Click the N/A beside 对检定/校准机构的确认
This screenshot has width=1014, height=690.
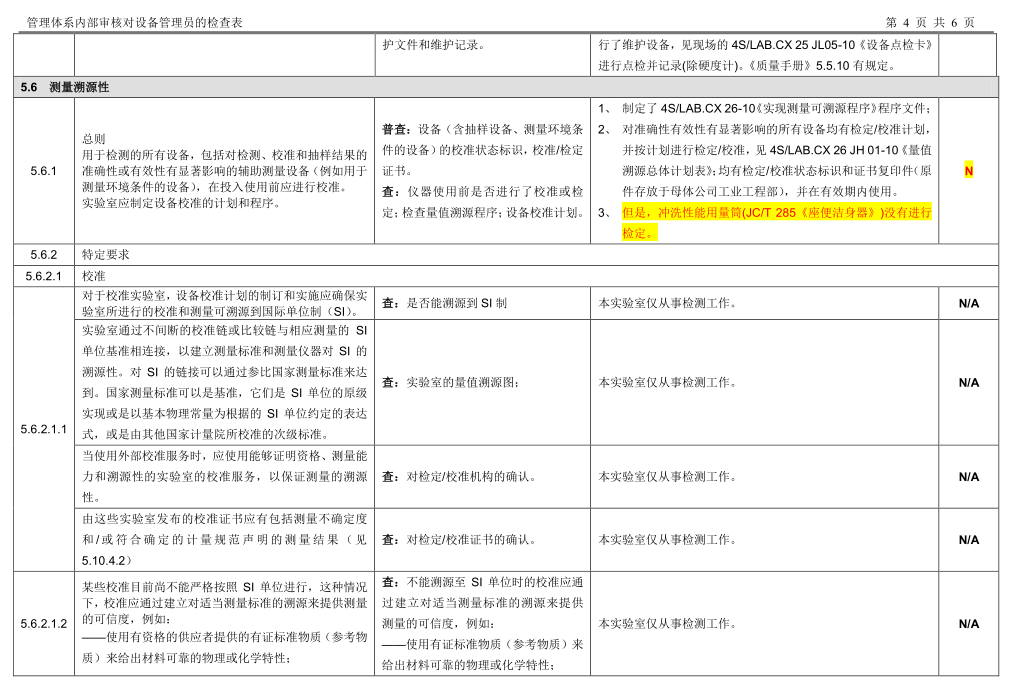[x=968, y=477]
